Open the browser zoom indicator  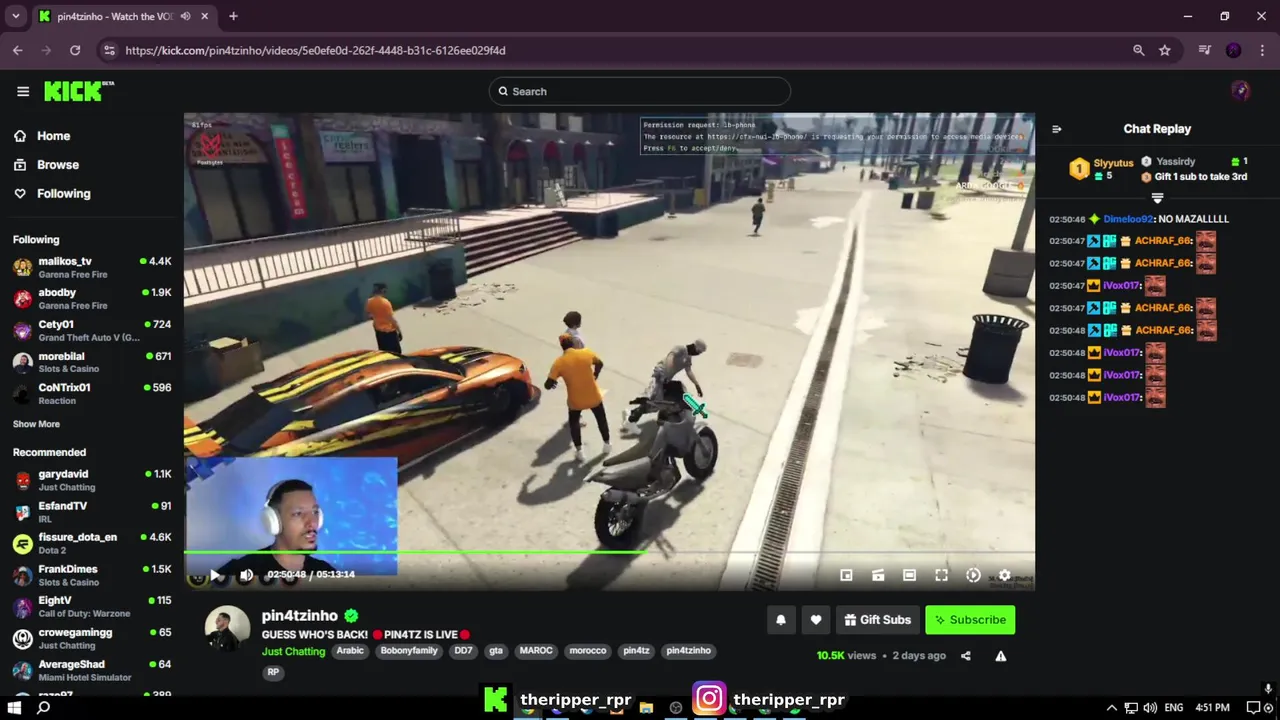pos(1138,50)
